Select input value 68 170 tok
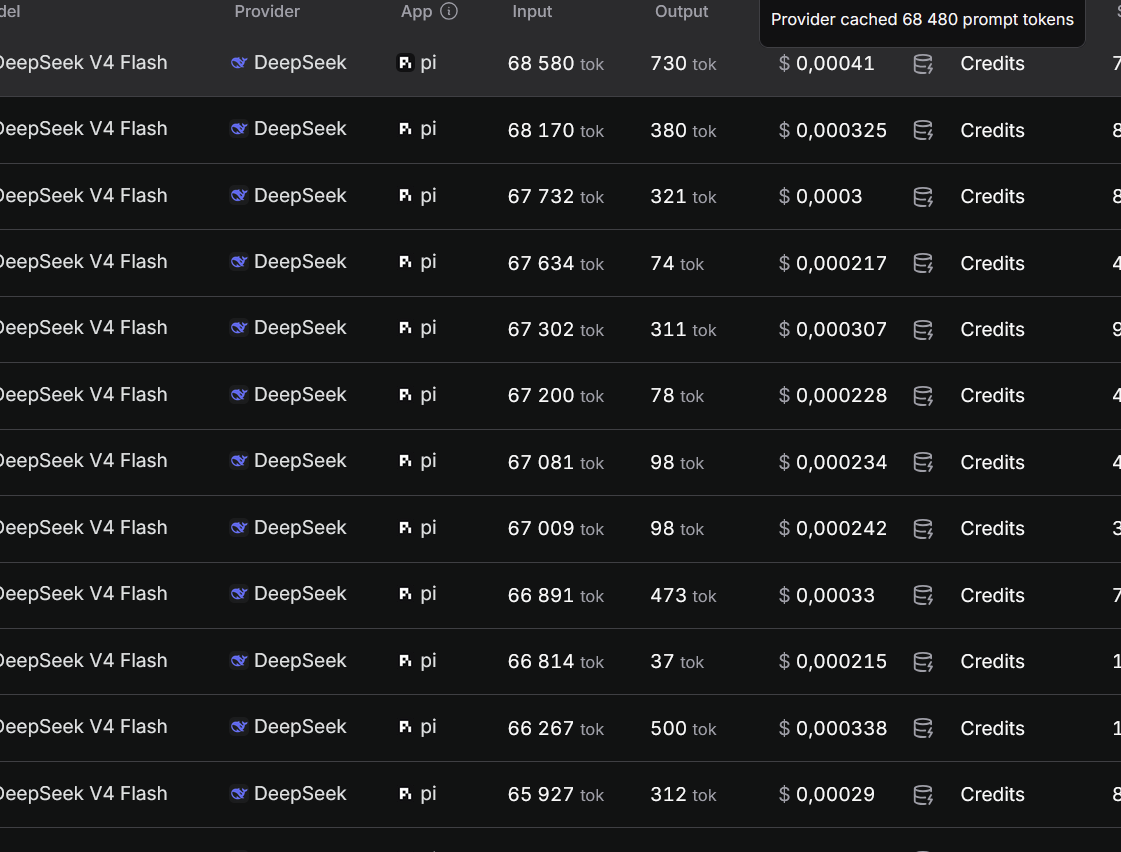Image resolution: width=1121 pixels, height=852 pixels. point(555,130)
